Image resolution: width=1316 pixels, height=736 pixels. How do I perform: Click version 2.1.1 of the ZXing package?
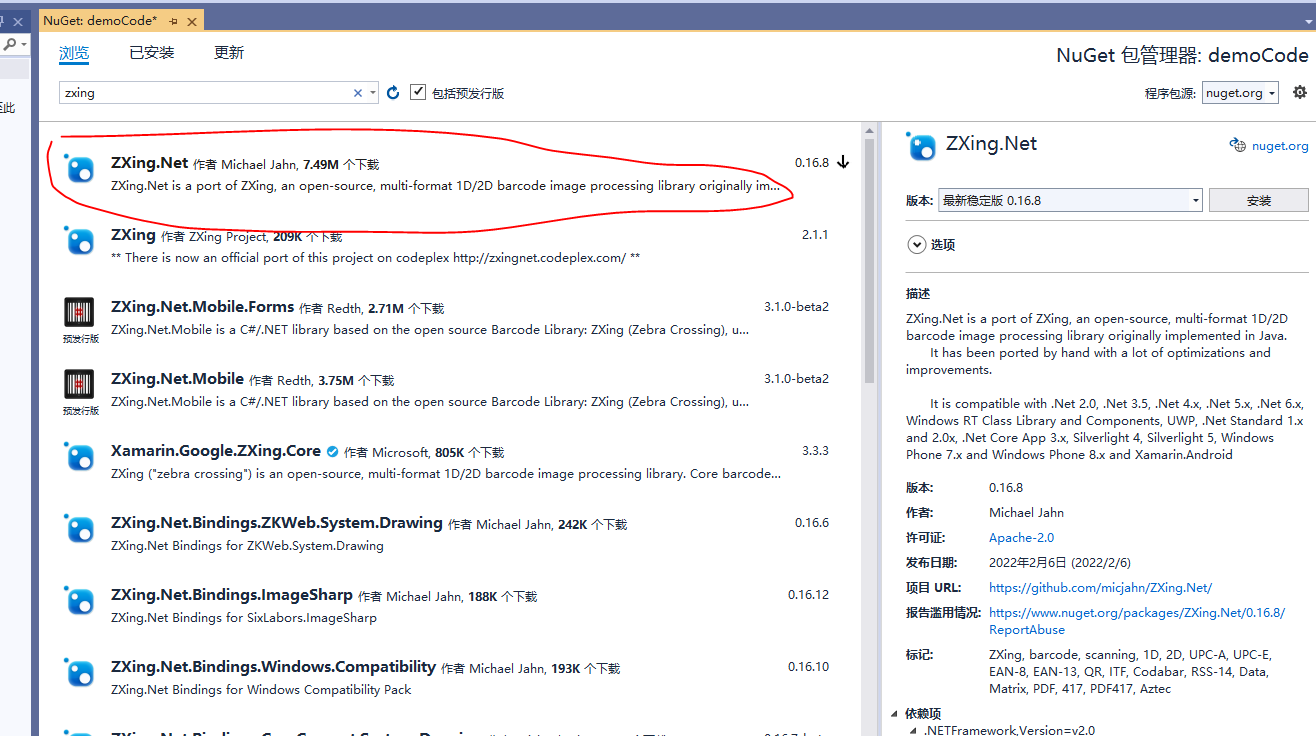click(x=815, y=234)
